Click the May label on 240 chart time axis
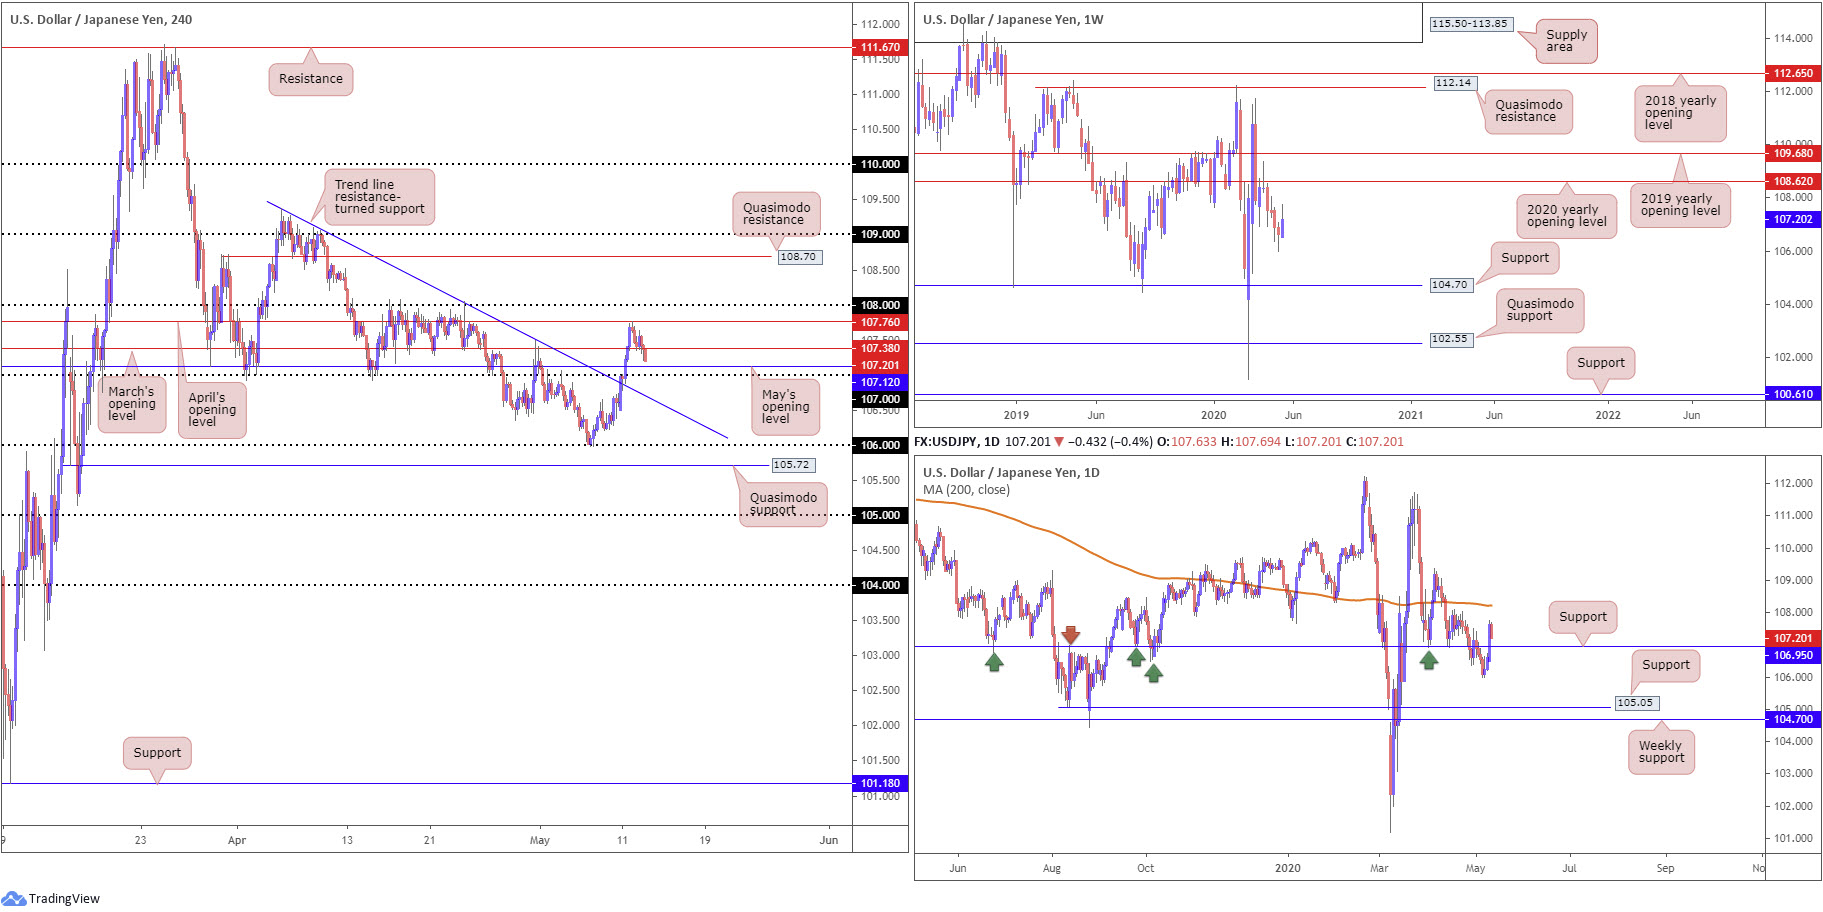The width and height of the screenshot is (1823, 912). coord(540,840)
